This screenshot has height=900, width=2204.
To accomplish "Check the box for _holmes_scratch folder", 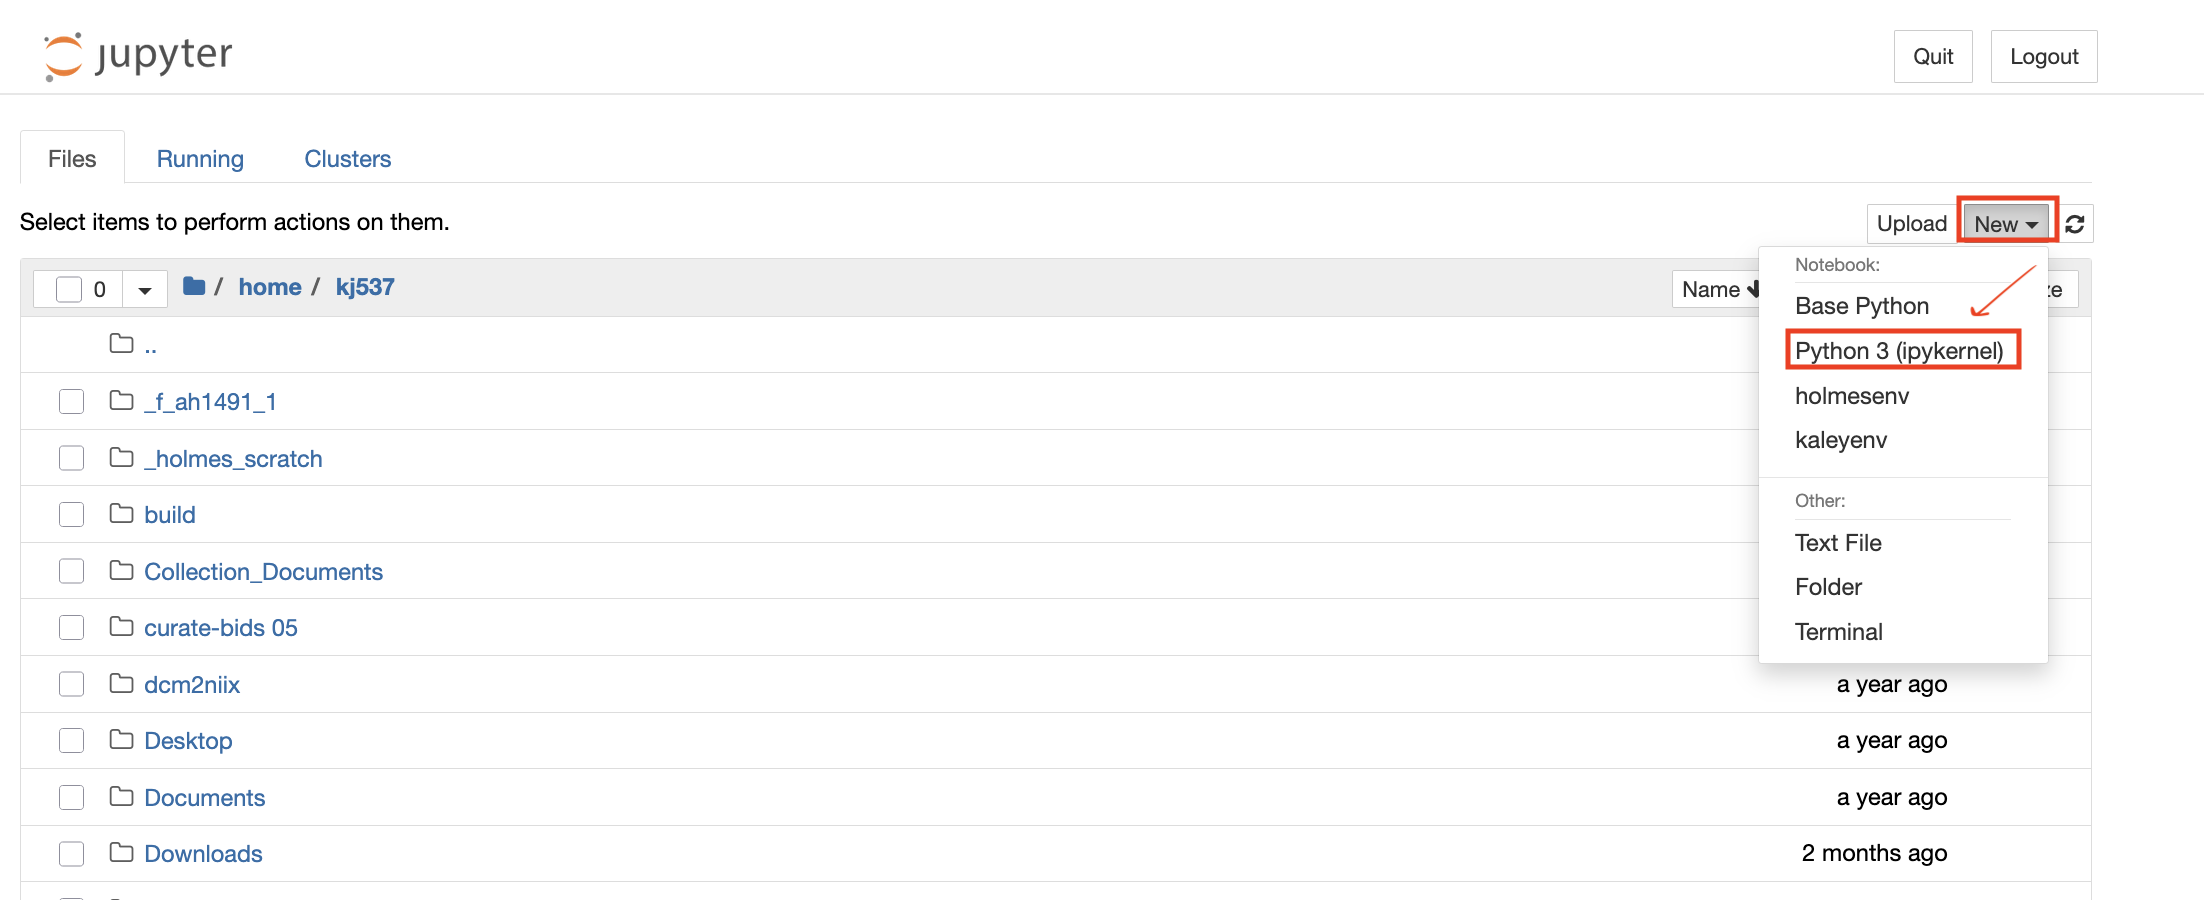I will pyautogui.click(x=71, y=458).
